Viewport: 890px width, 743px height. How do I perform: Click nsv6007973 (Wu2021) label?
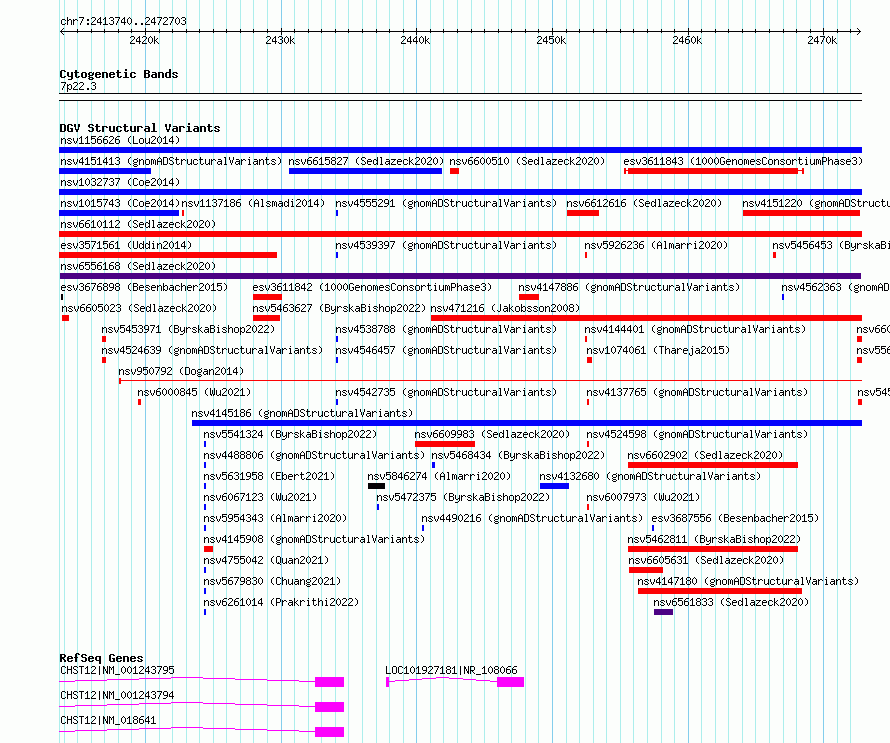pyautogui.click(x=643, y=497)
